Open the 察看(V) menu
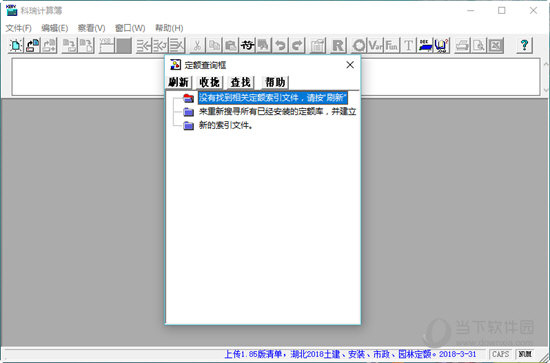Screen dimensions: 550x363 pos(91,28)
